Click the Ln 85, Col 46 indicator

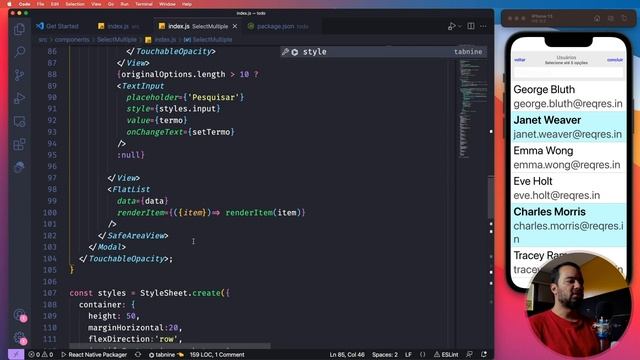click(347, 355)
